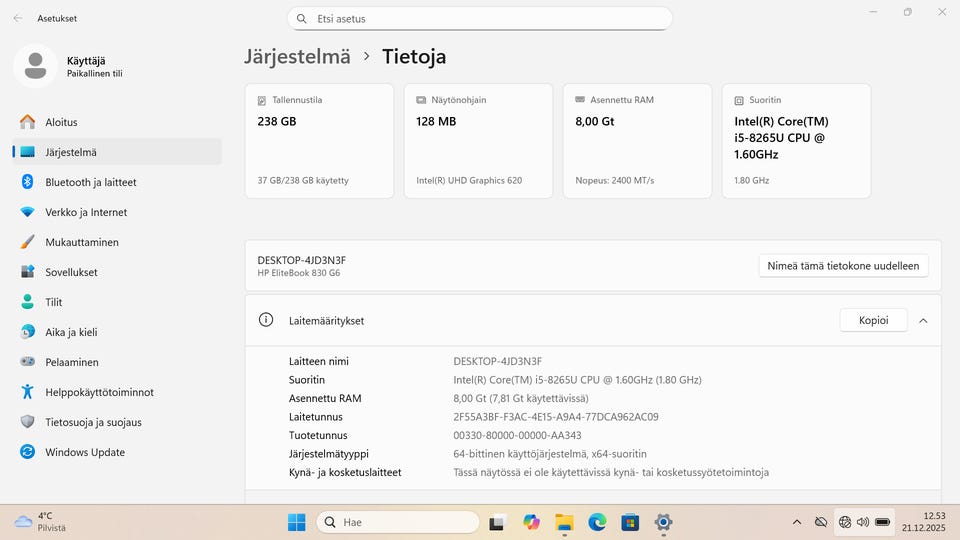Image resolution: width=960 pixels, height=540 pixels.
Task: Open Microsoft Store from the taskbar
Action: (630, 522)
